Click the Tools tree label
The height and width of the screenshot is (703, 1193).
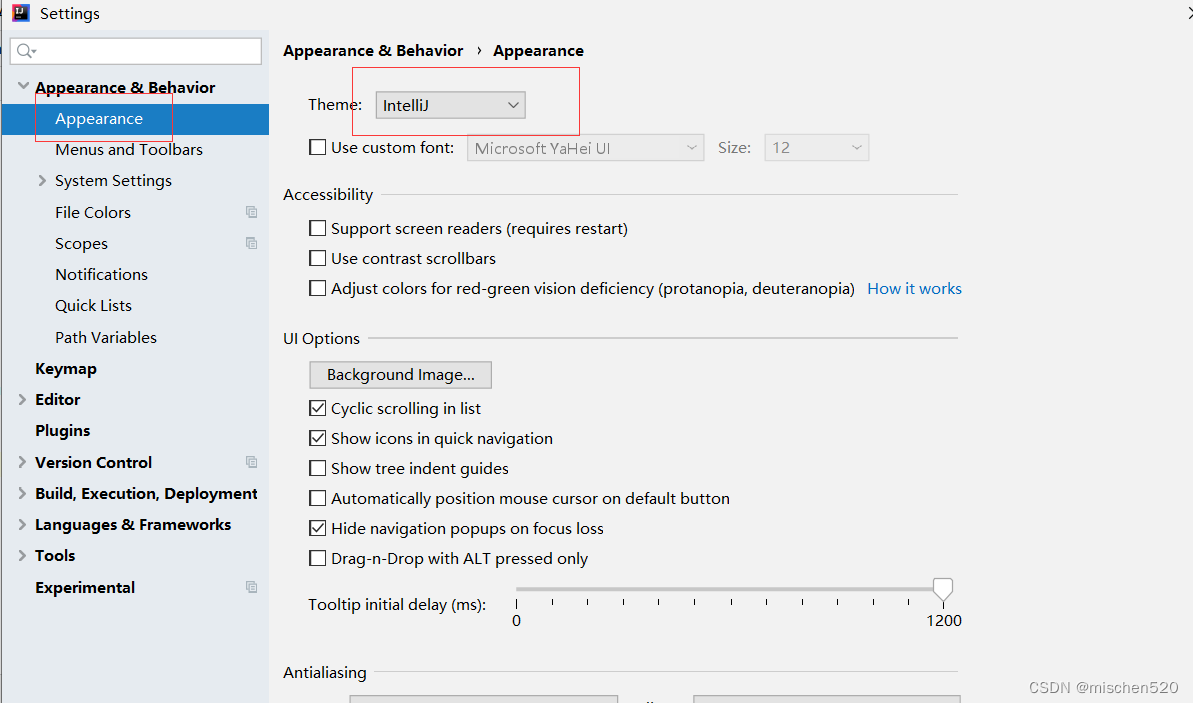coord(55,555)
